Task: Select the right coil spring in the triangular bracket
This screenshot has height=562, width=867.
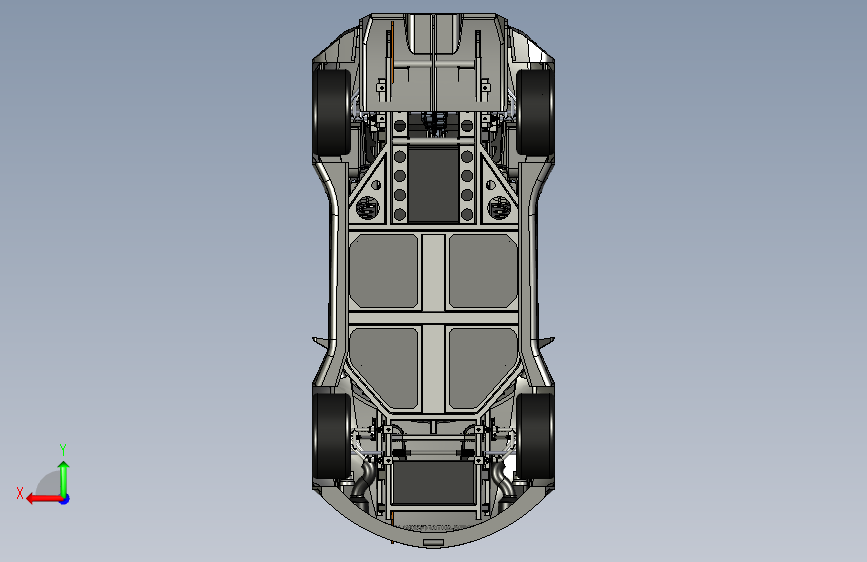Action: point(499,207)
